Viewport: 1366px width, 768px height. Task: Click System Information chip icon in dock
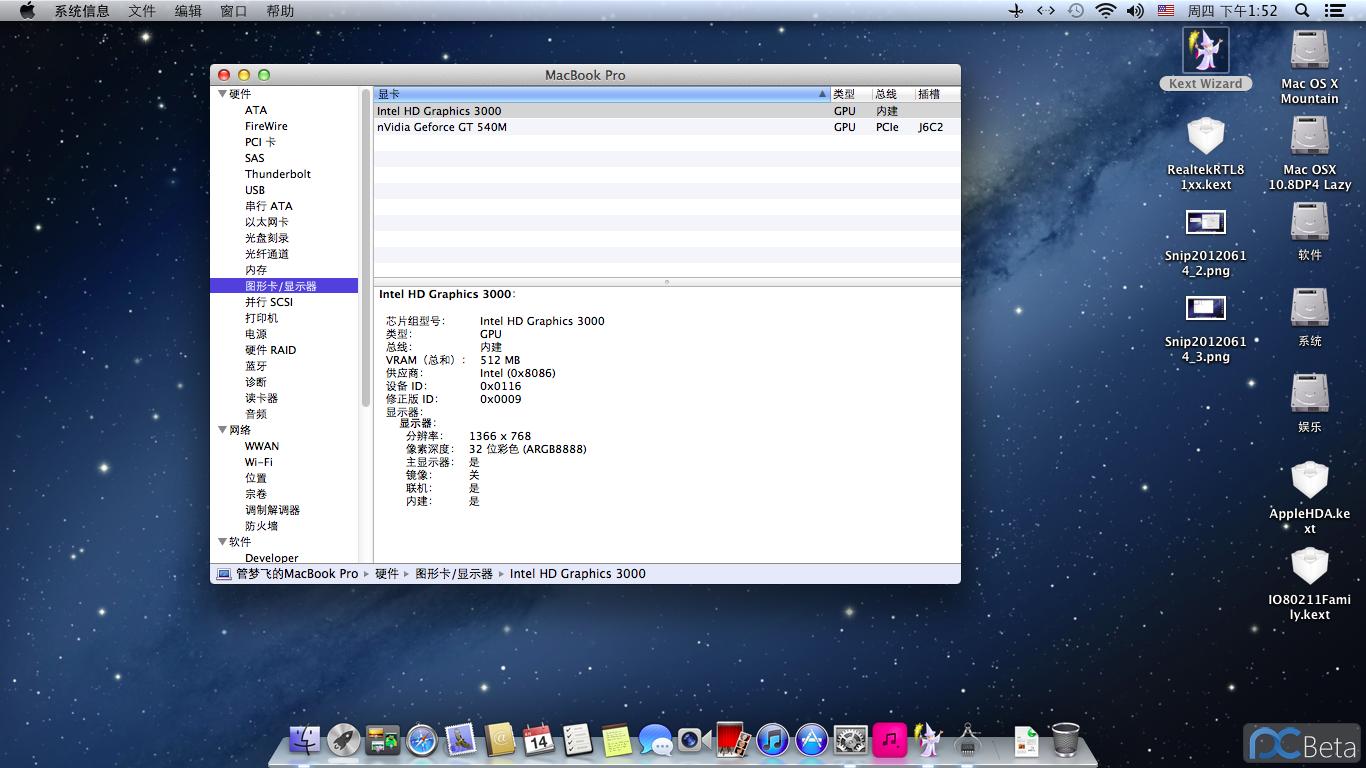tap(967, 740)
